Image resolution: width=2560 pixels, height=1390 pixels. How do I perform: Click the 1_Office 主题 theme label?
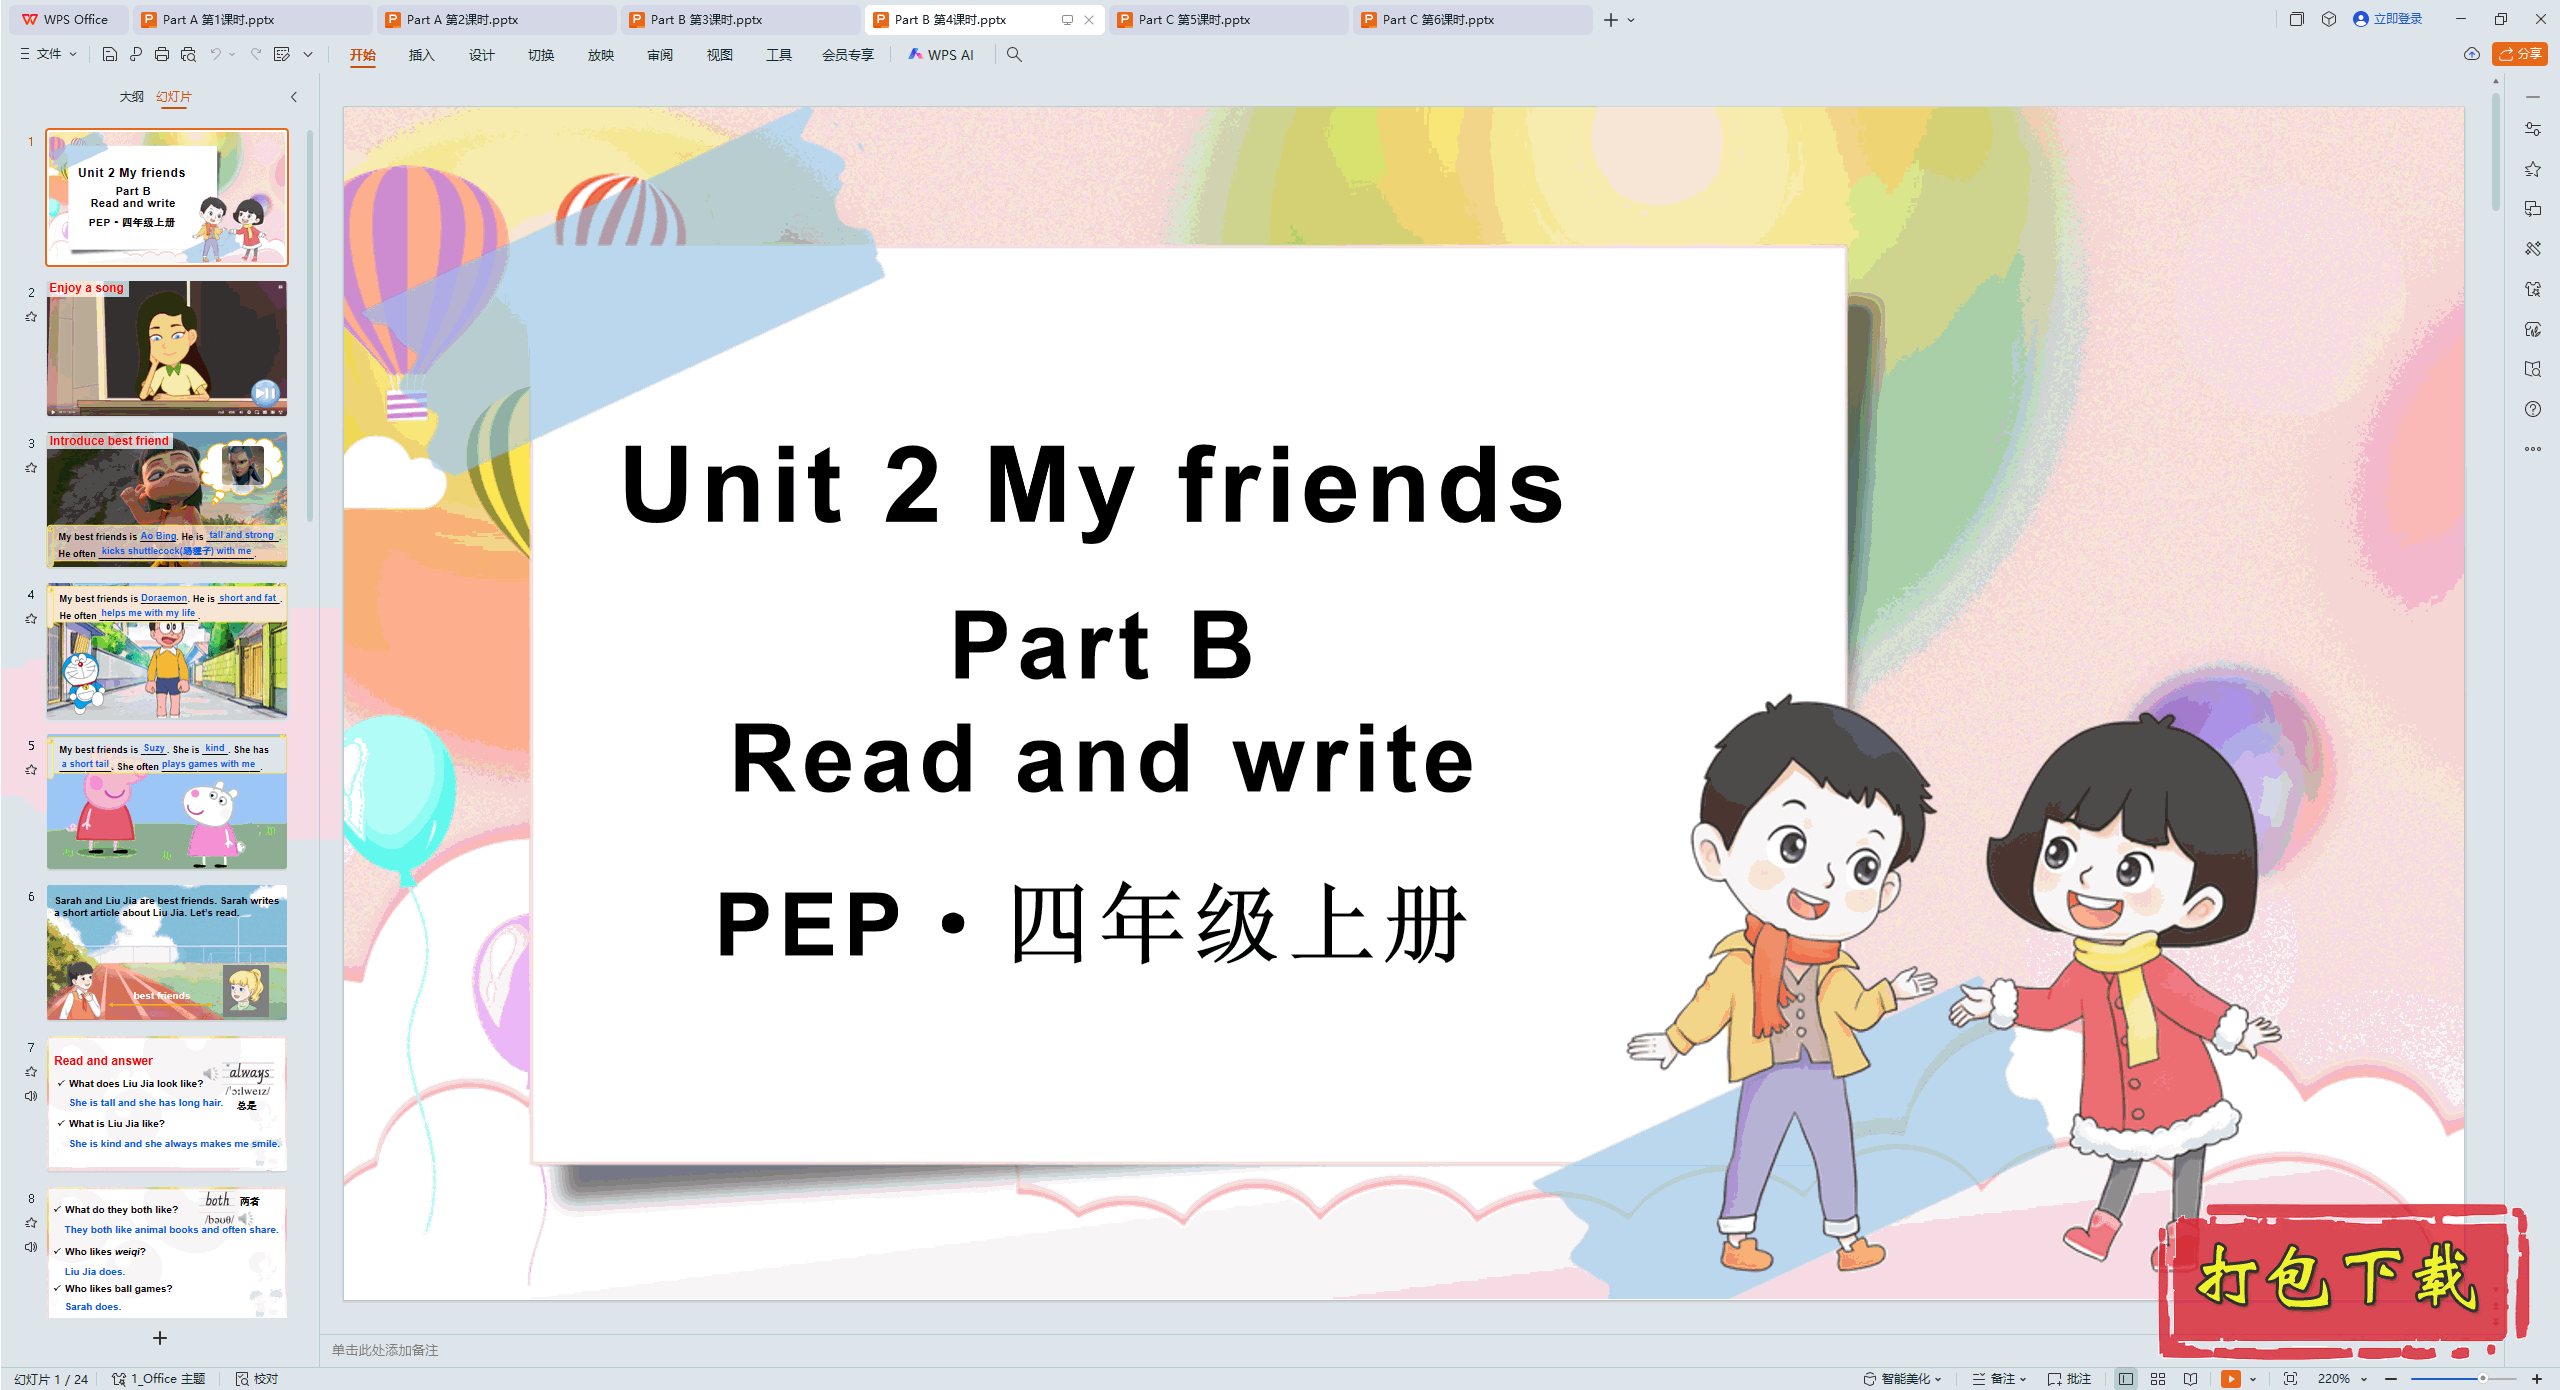(159, 1379)
